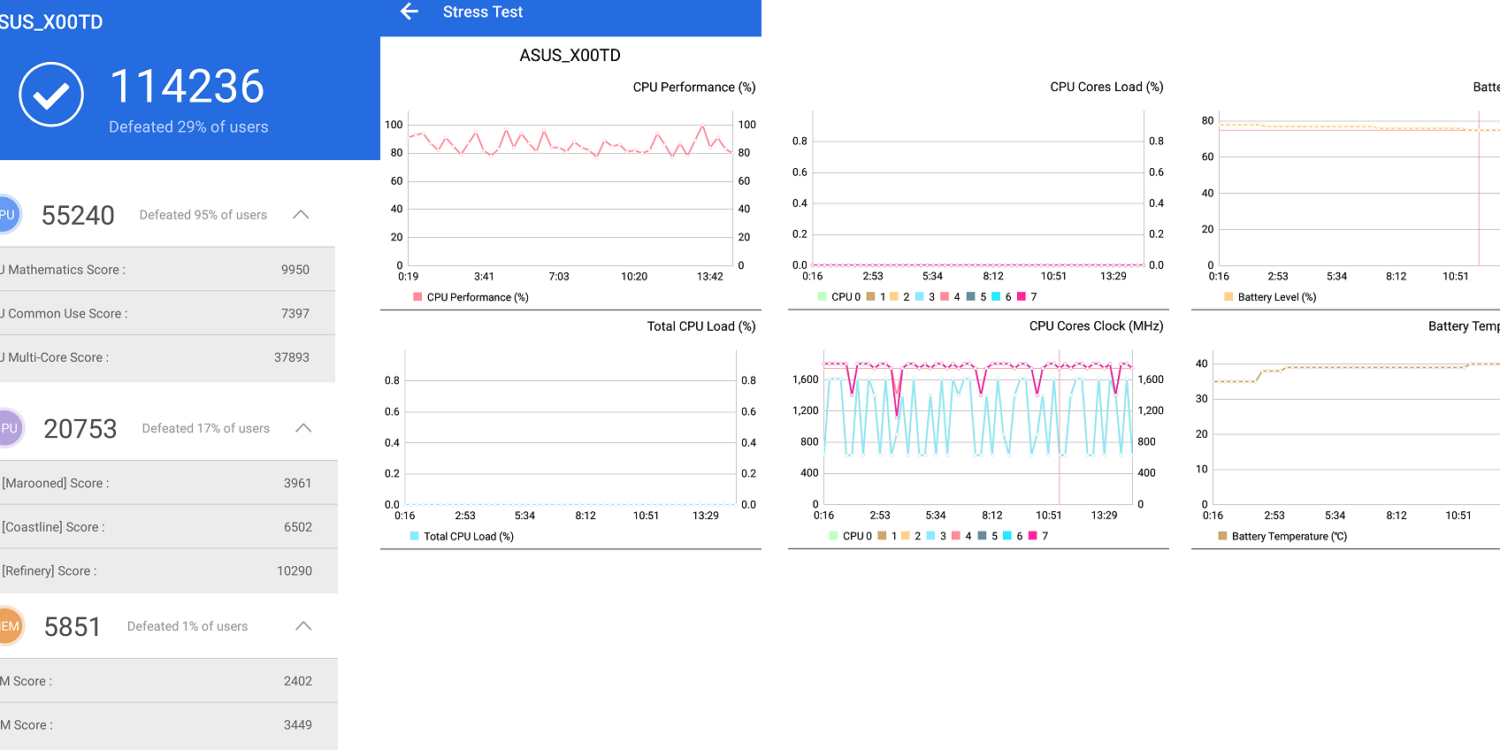Viewport: 1500px width, 750px height.
Task: Collapse the GPU score section chevron
Action: point(303,428)
